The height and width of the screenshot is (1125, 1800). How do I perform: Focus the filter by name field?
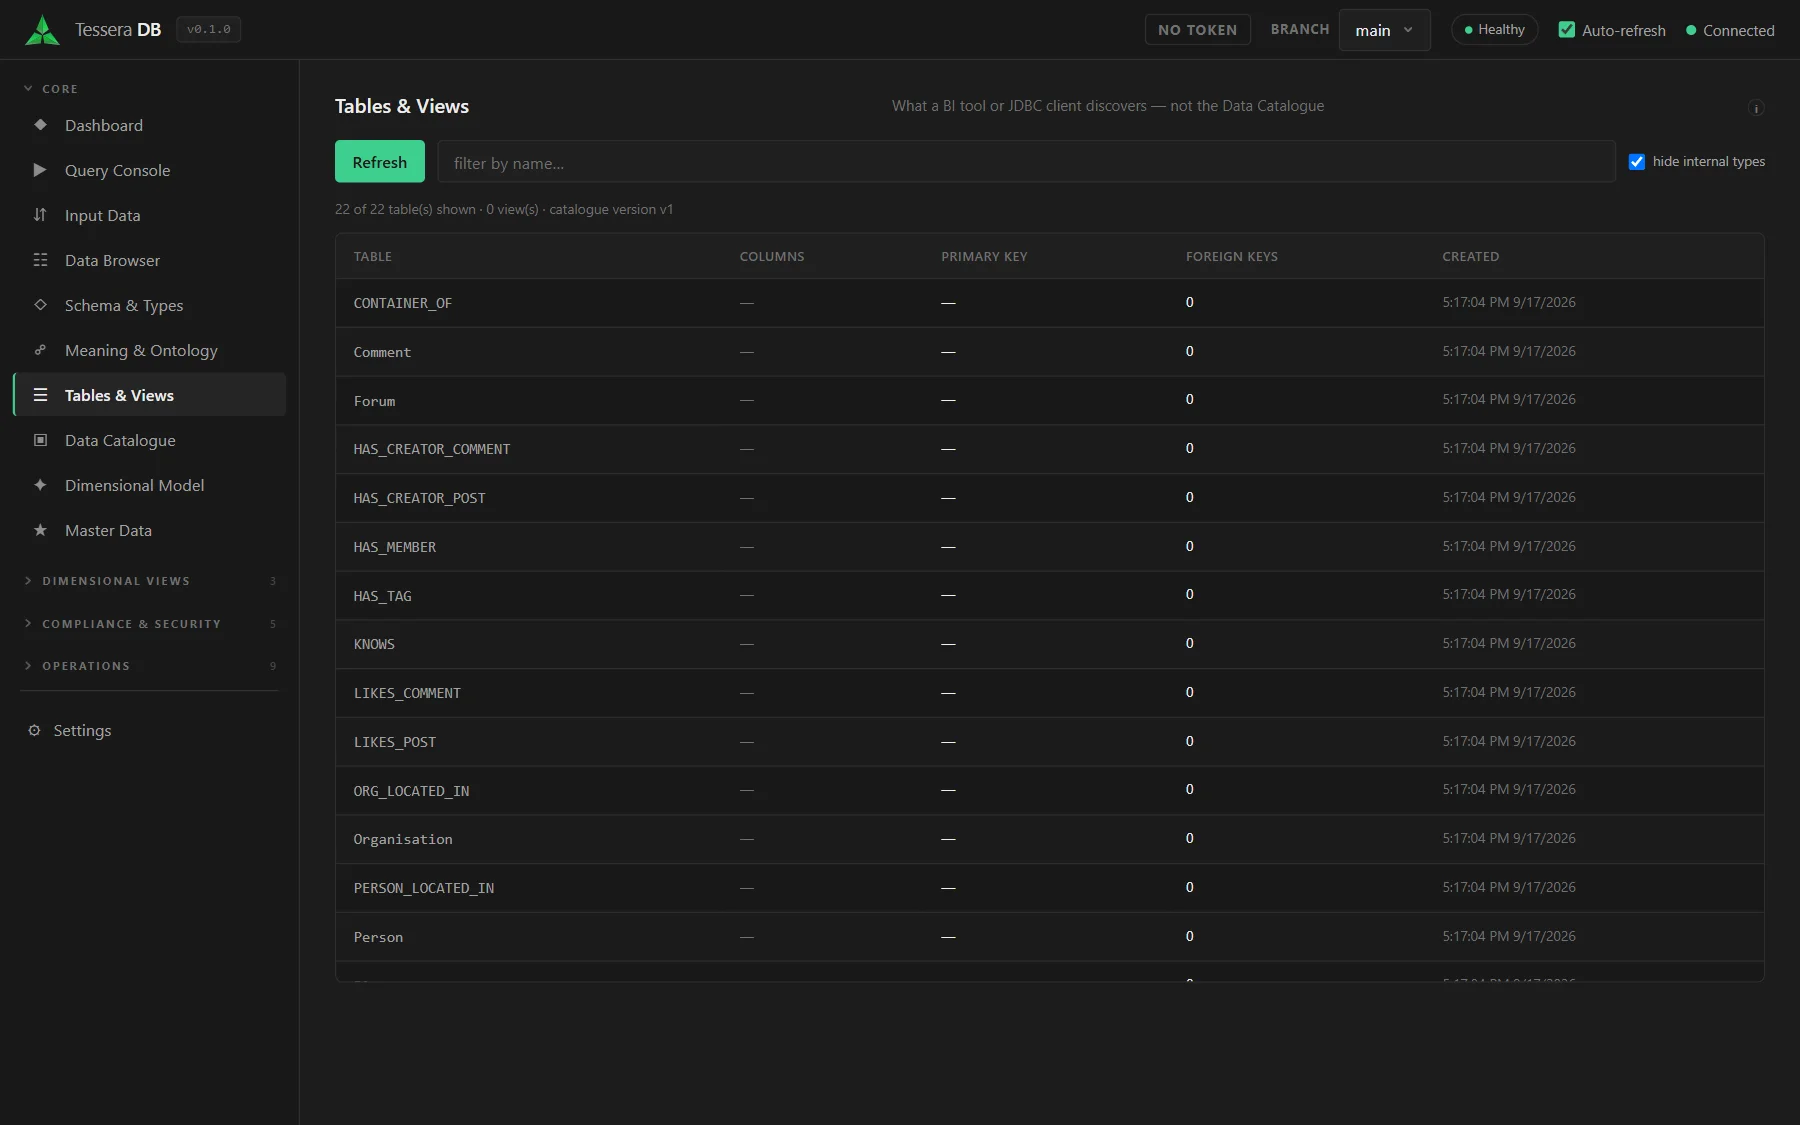coord(1026,162)
